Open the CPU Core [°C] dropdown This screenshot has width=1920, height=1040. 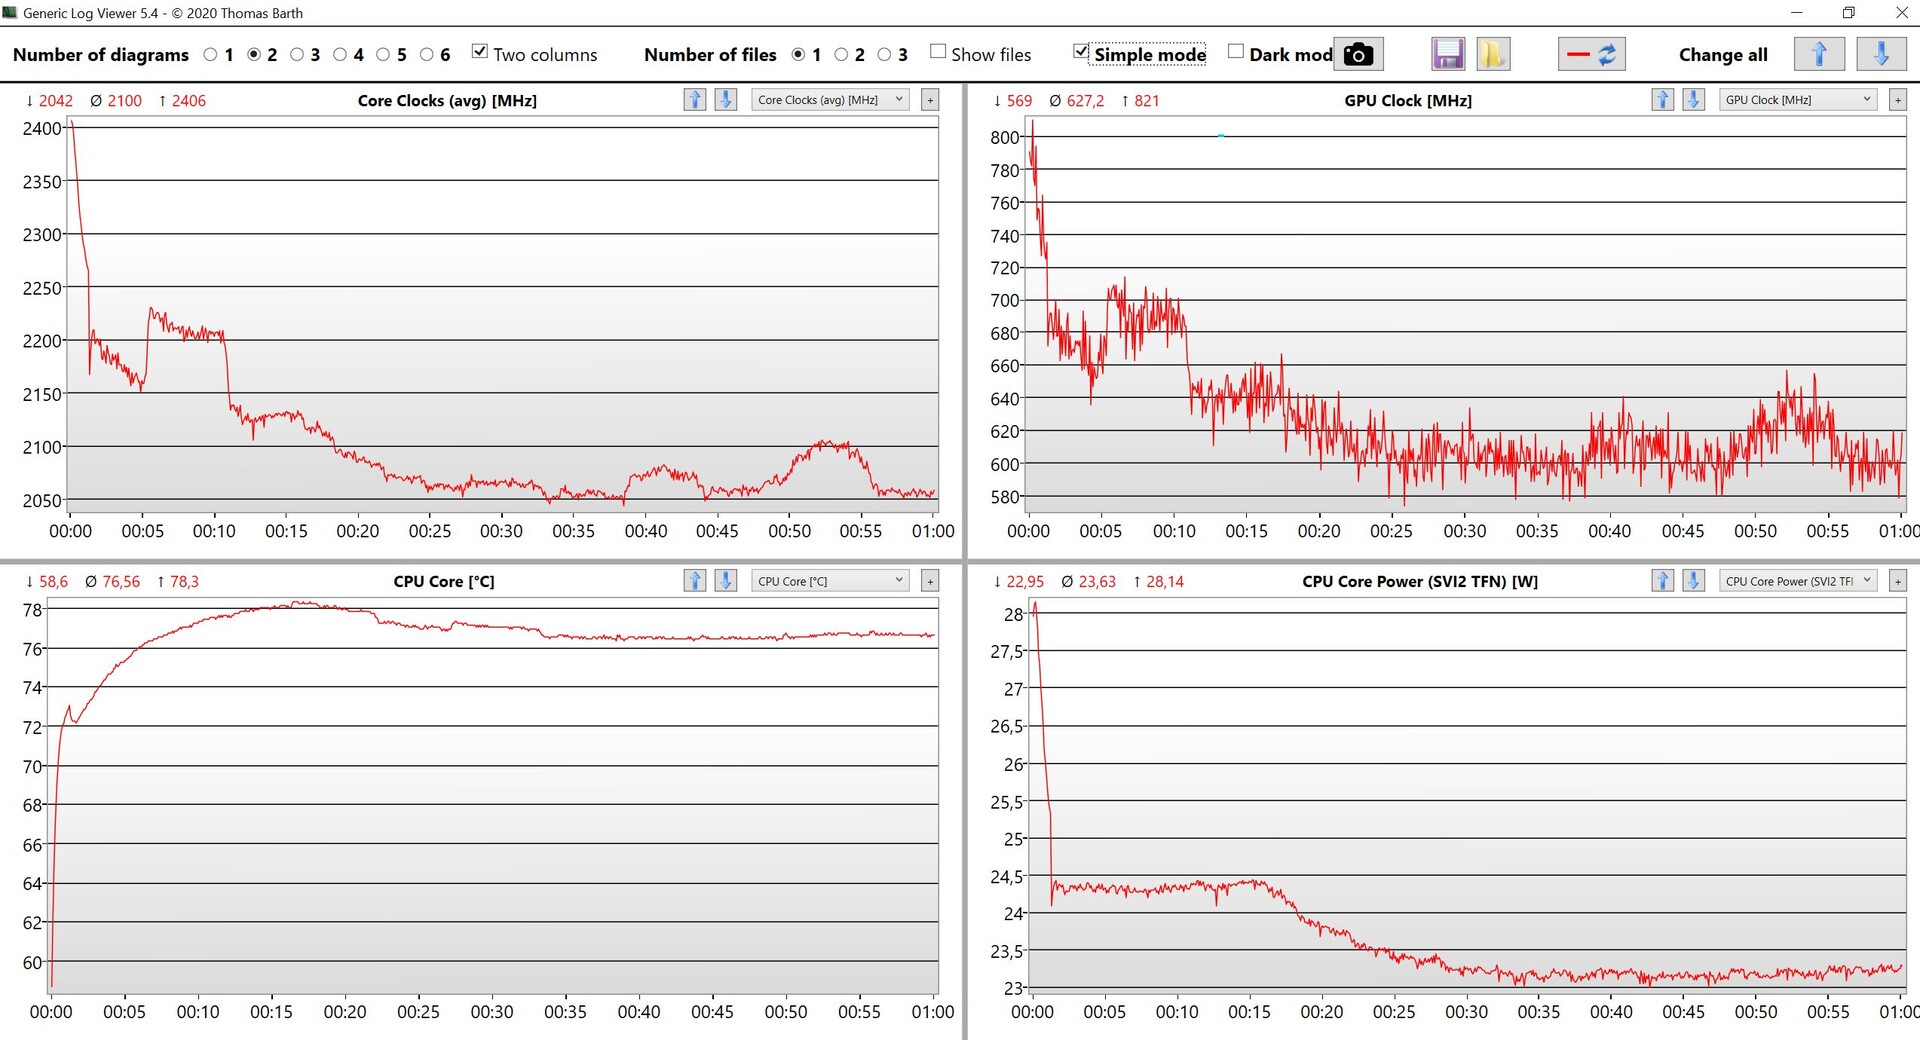click(830, 581)
